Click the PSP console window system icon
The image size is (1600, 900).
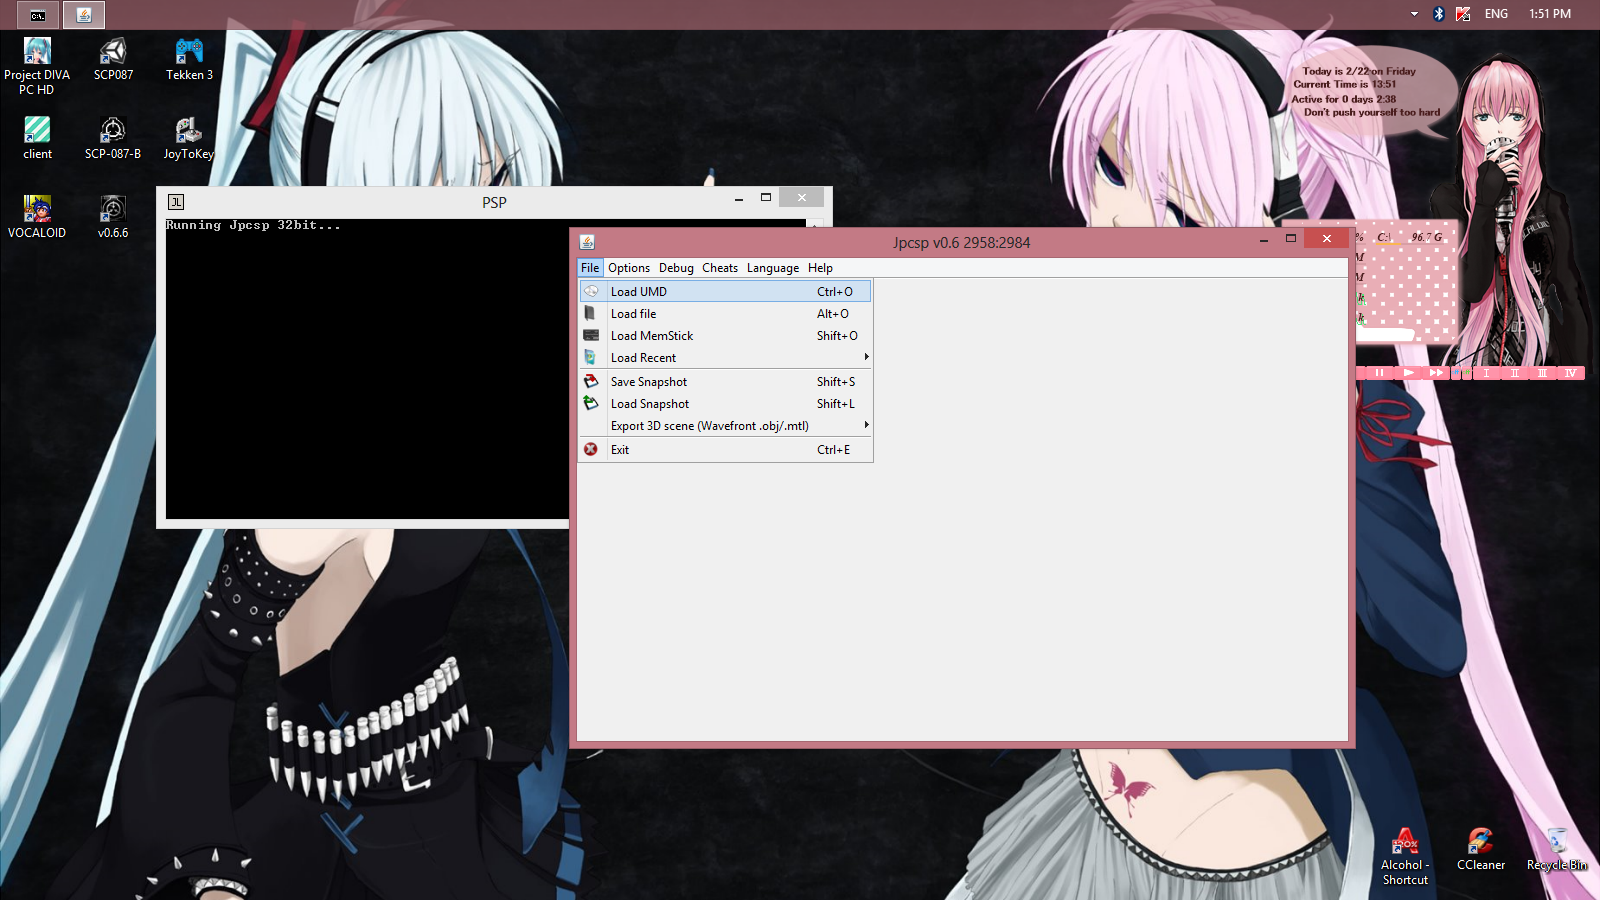[176, 202]
